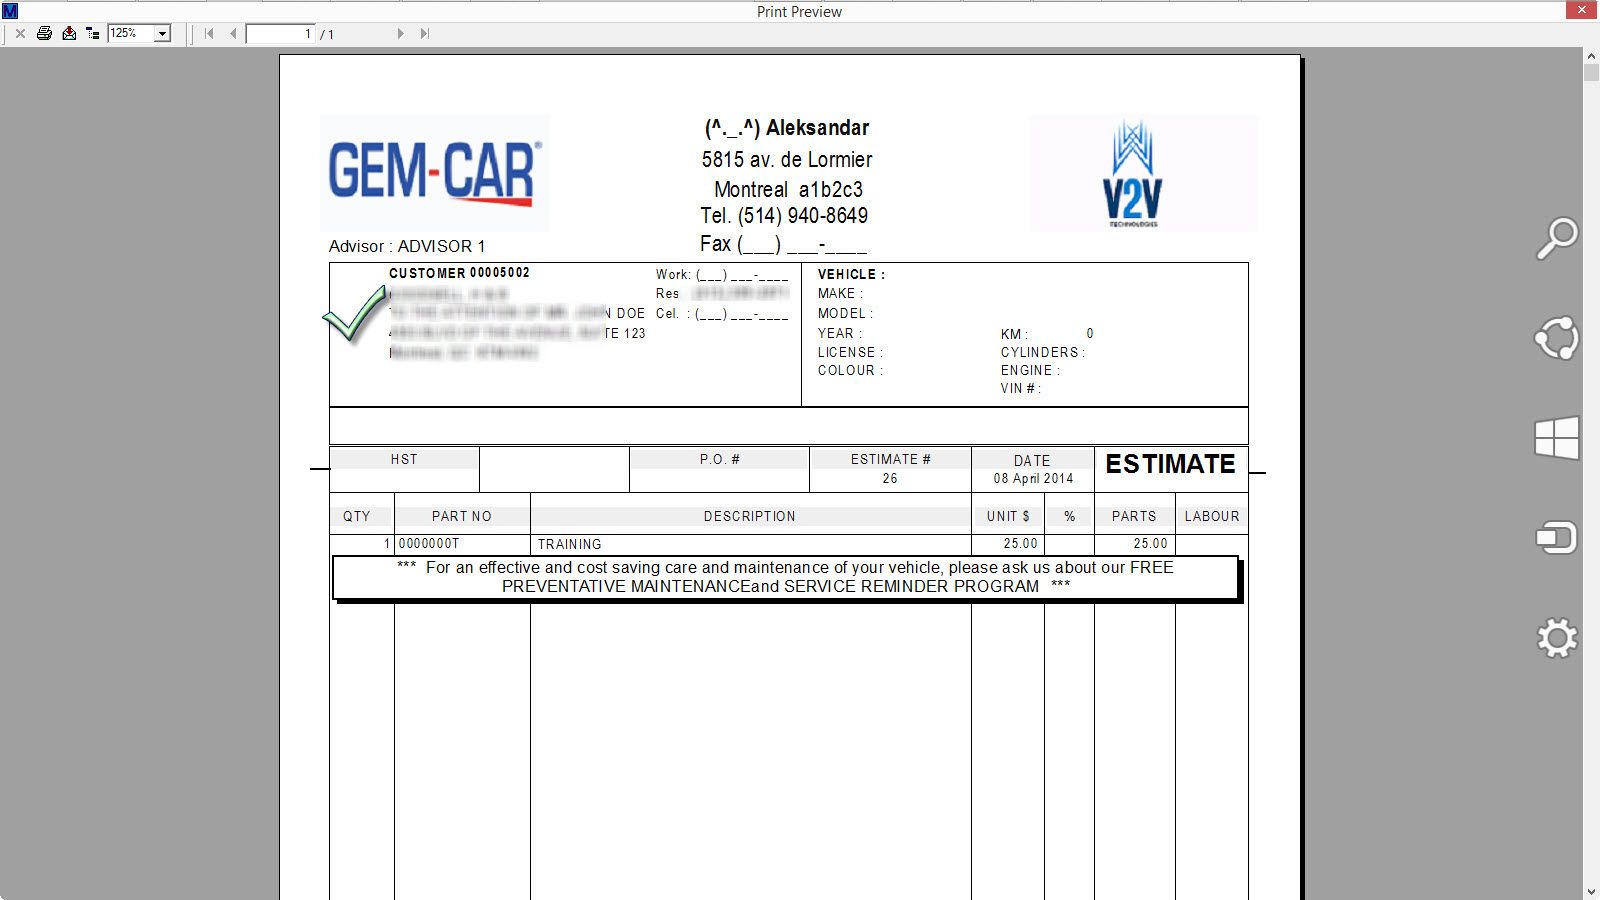Viewport: 1600px width, 900px height.
Task: Open the 125% zoom dropdown
Action: point(163,33)
